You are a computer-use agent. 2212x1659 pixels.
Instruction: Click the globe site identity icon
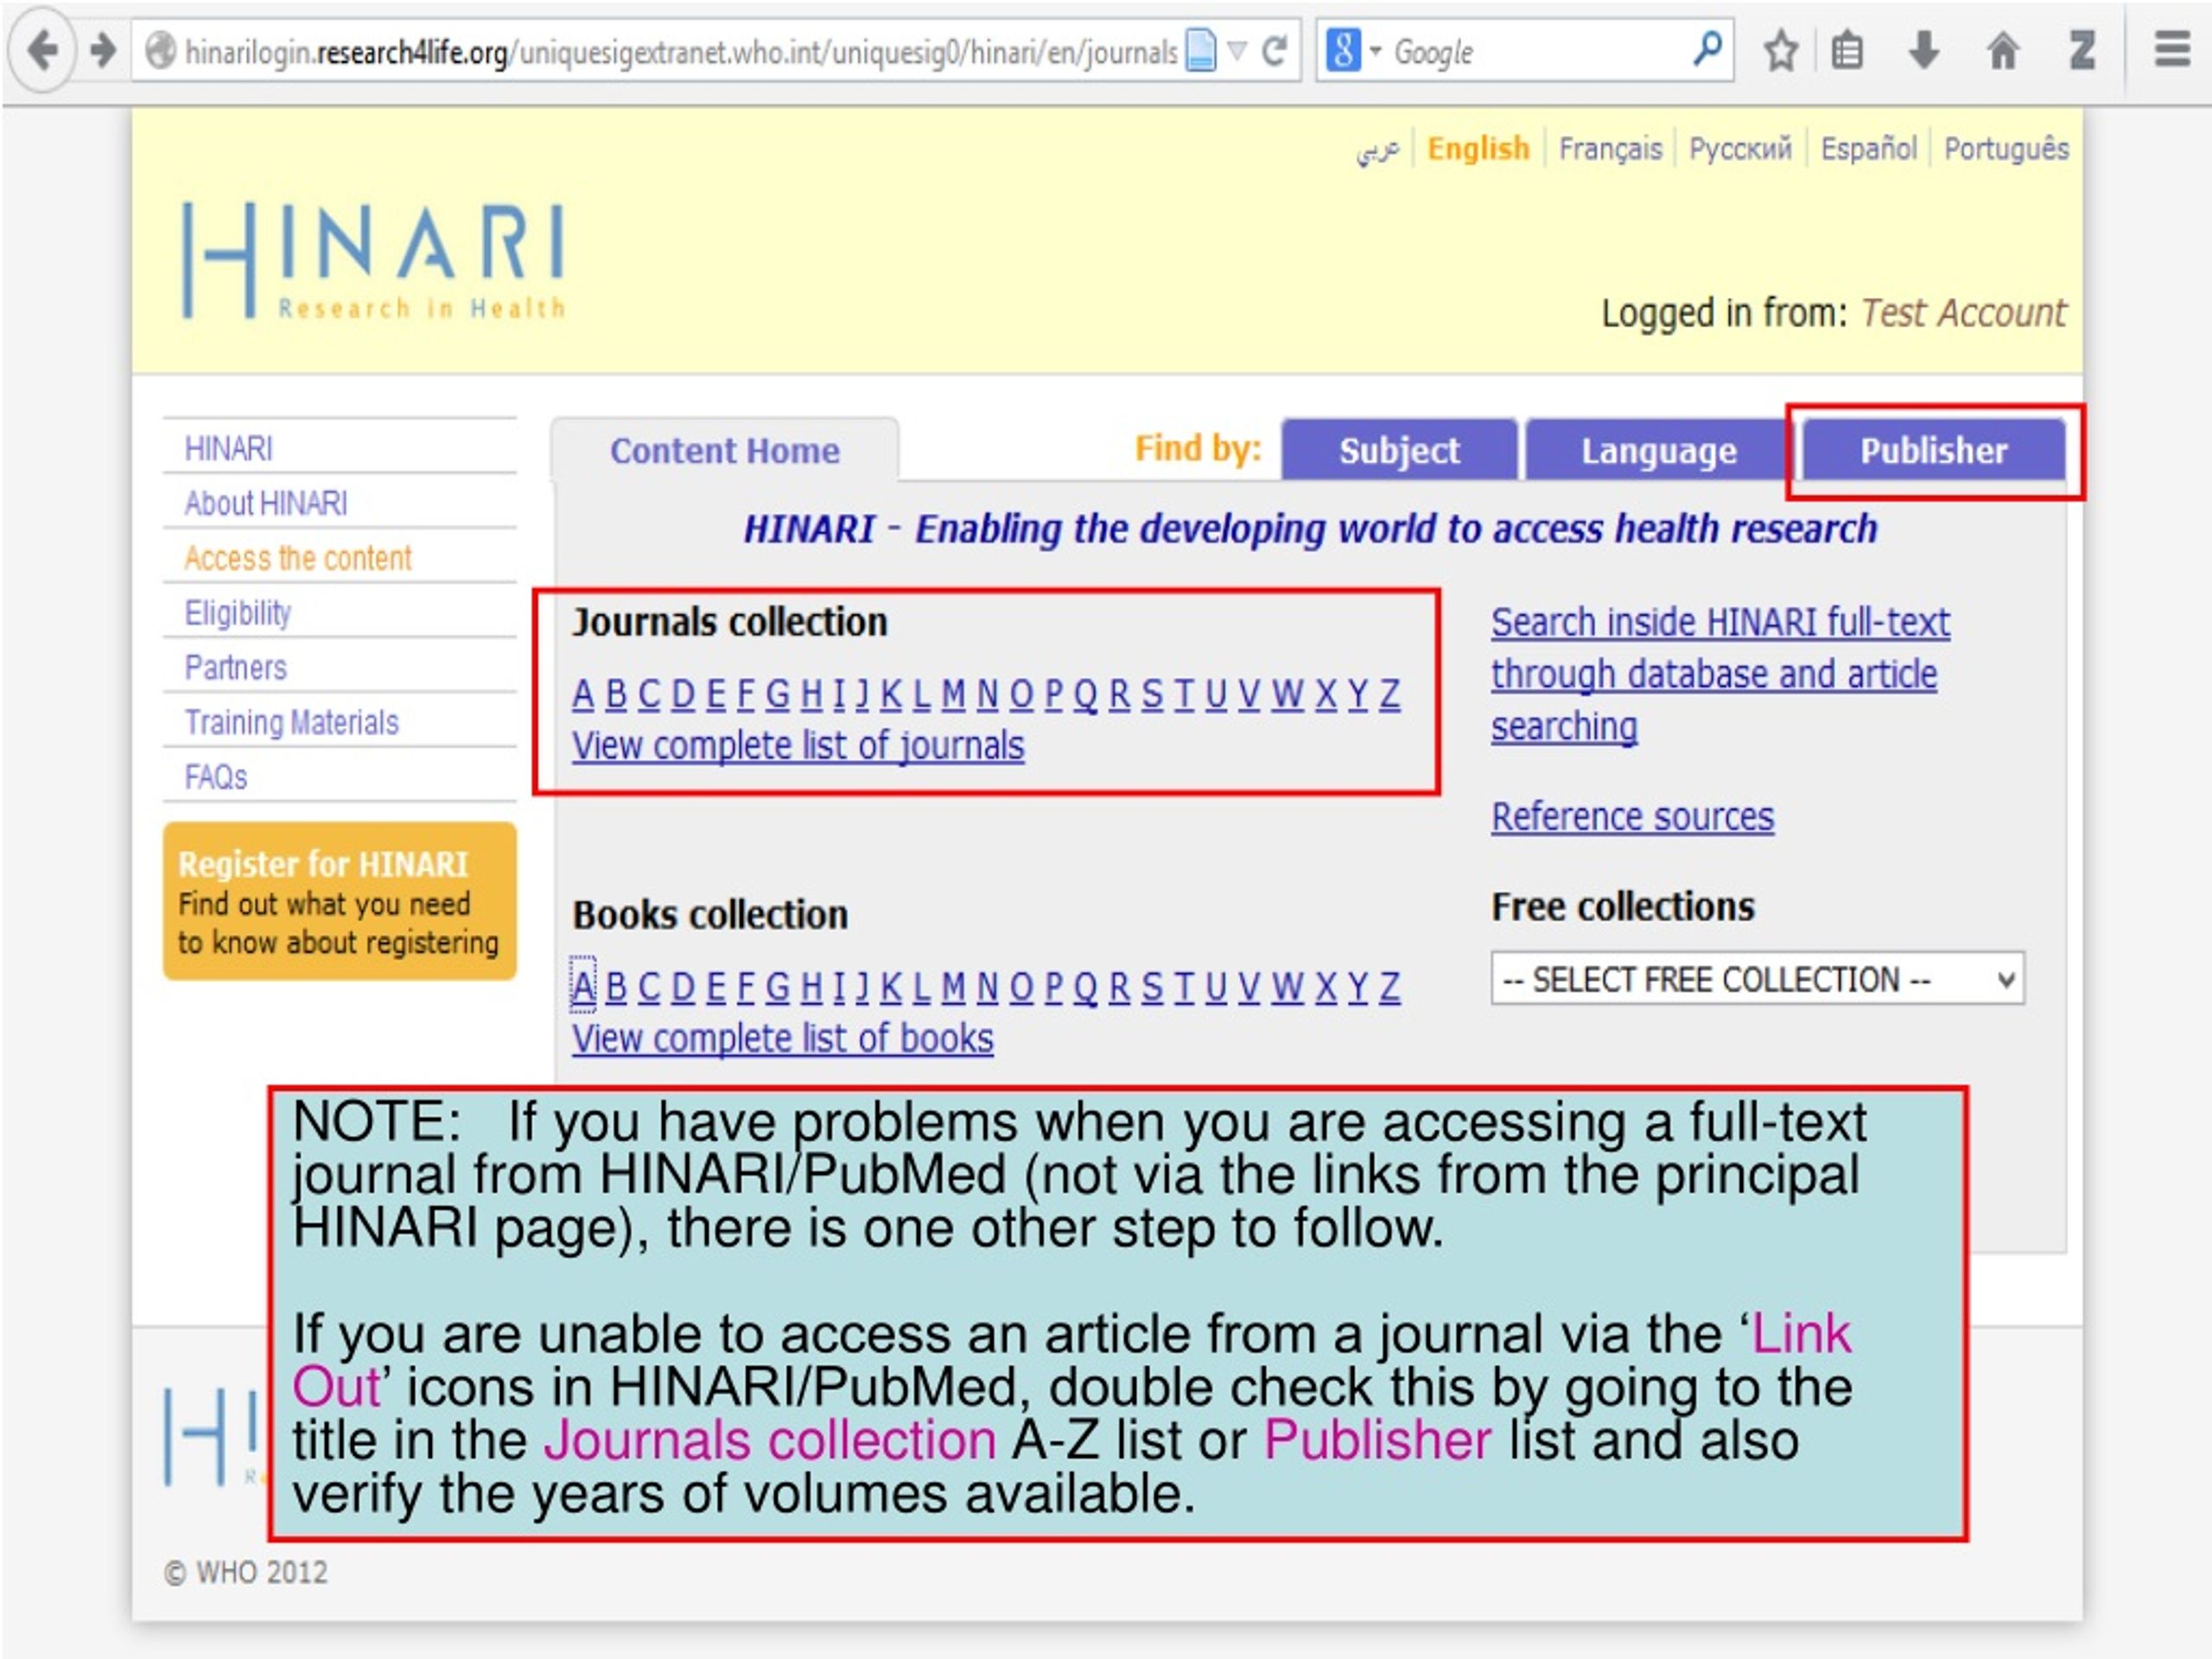pos(160,50)
